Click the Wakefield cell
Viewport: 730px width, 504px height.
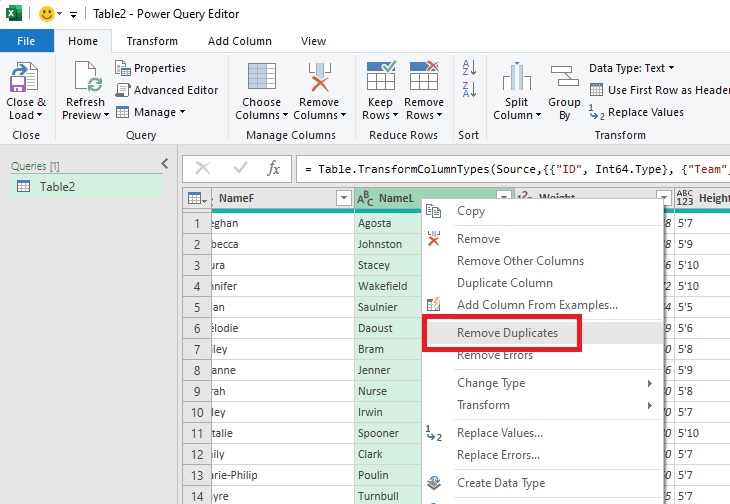tap(388, 286)
